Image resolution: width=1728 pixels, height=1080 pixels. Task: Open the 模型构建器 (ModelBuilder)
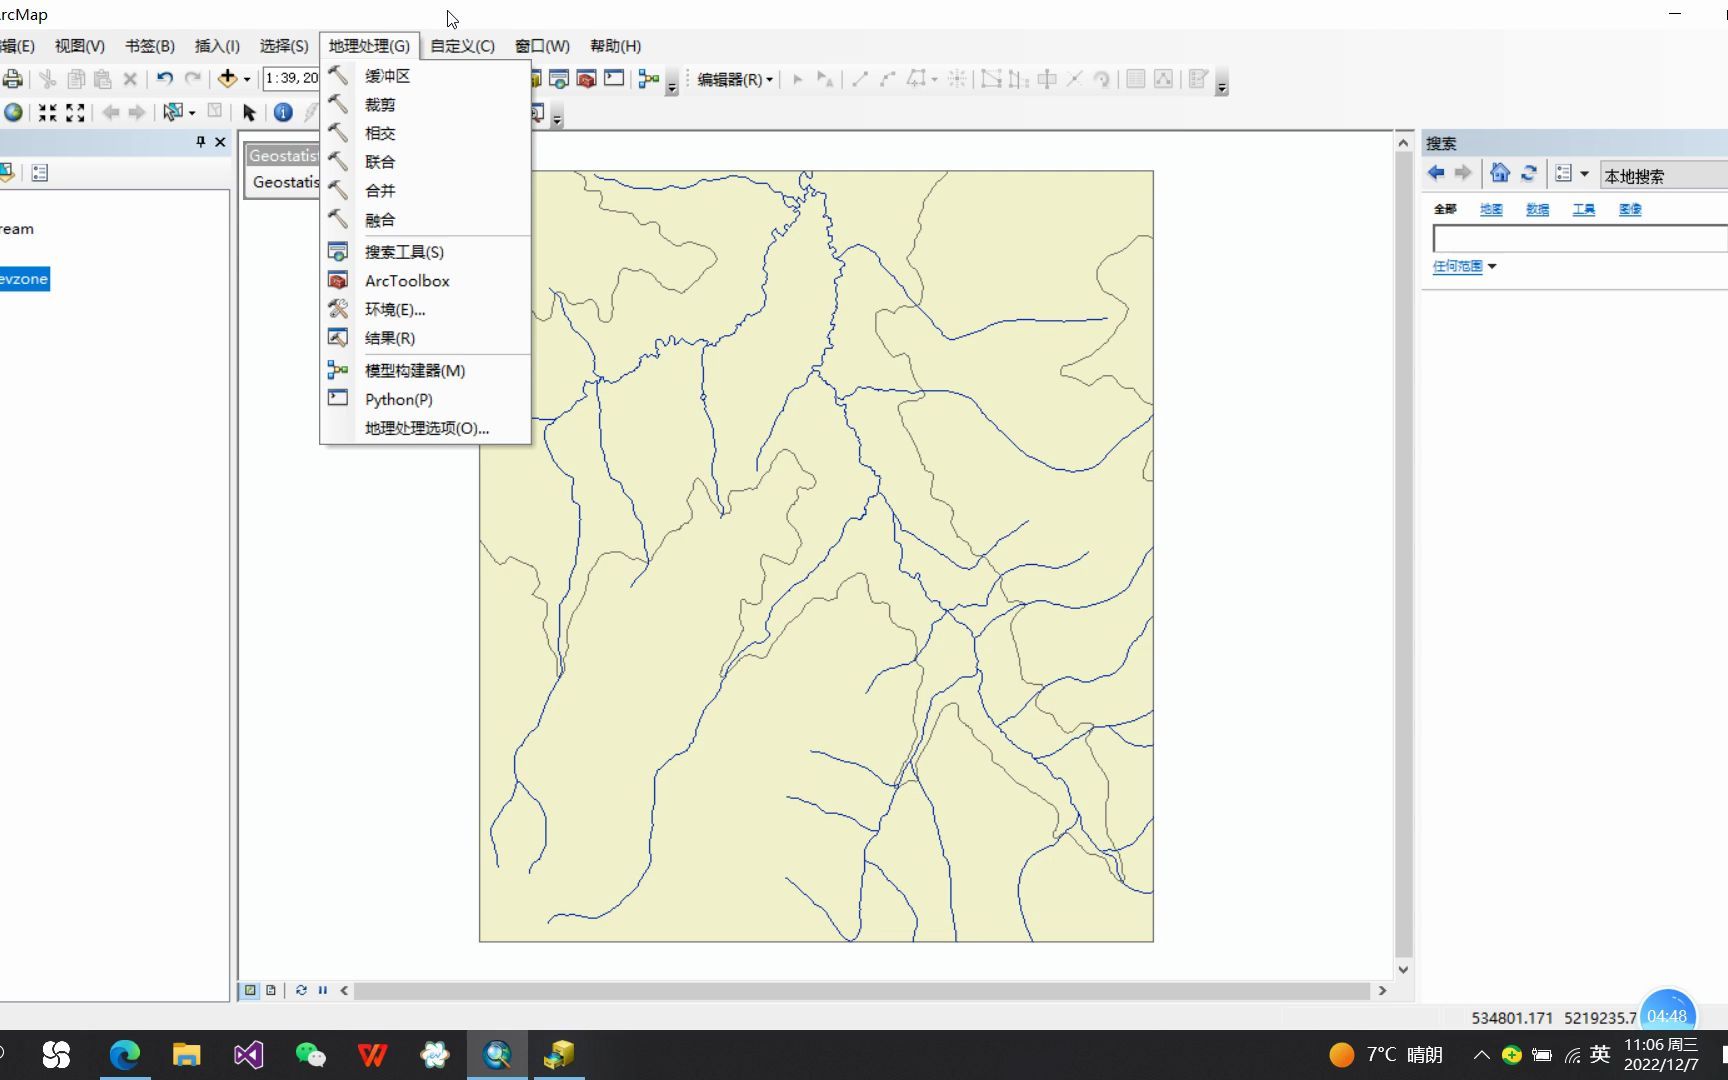[414, 370]
